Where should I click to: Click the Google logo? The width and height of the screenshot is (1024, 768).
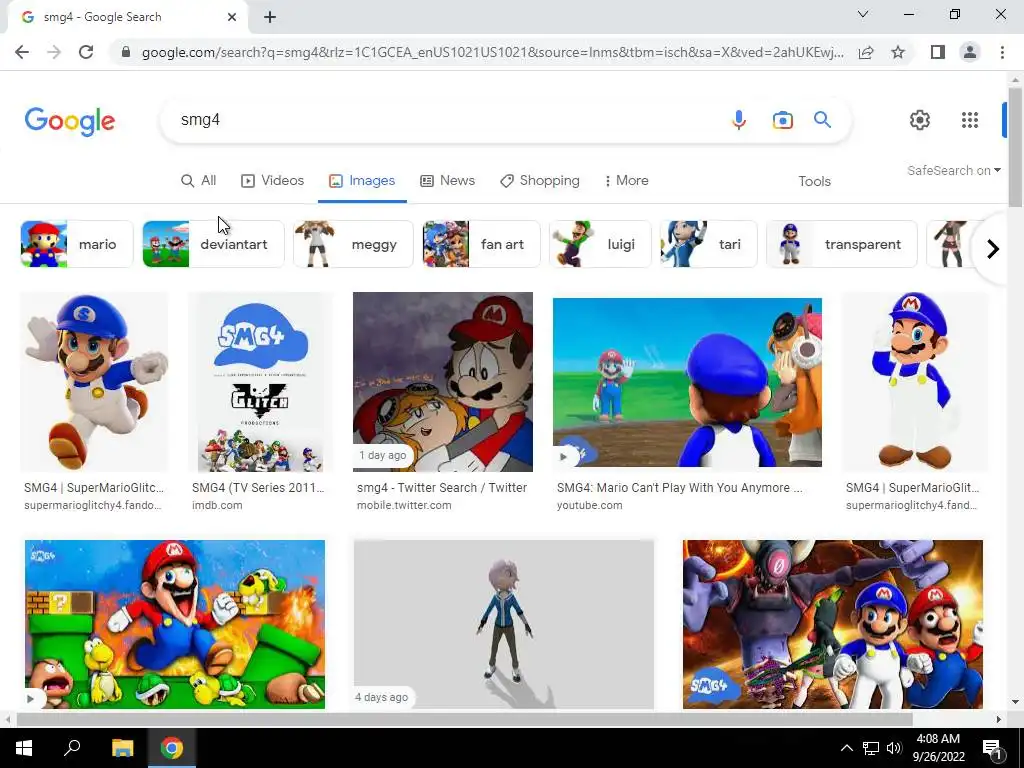70,121
